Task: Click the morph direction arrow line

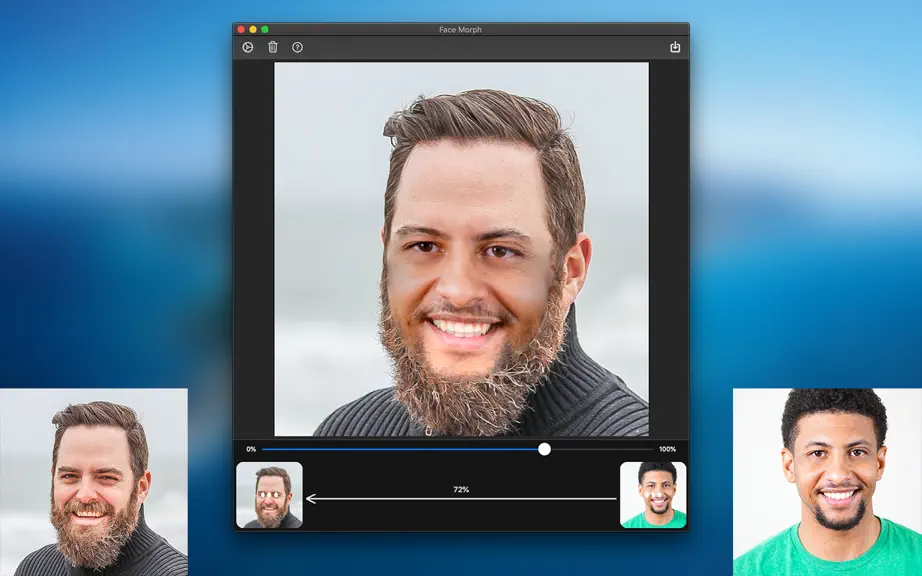Action: click(462, 499)
